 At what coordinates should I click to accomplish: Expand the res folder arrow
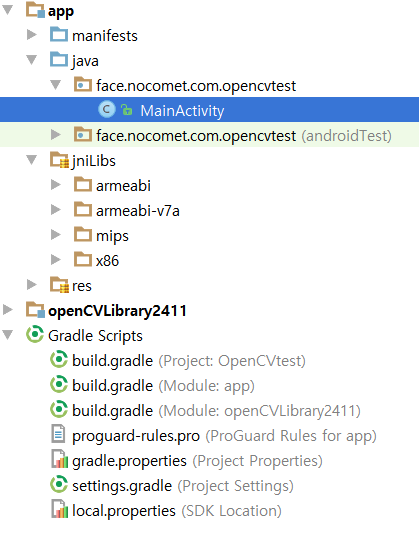pos(32,284)
